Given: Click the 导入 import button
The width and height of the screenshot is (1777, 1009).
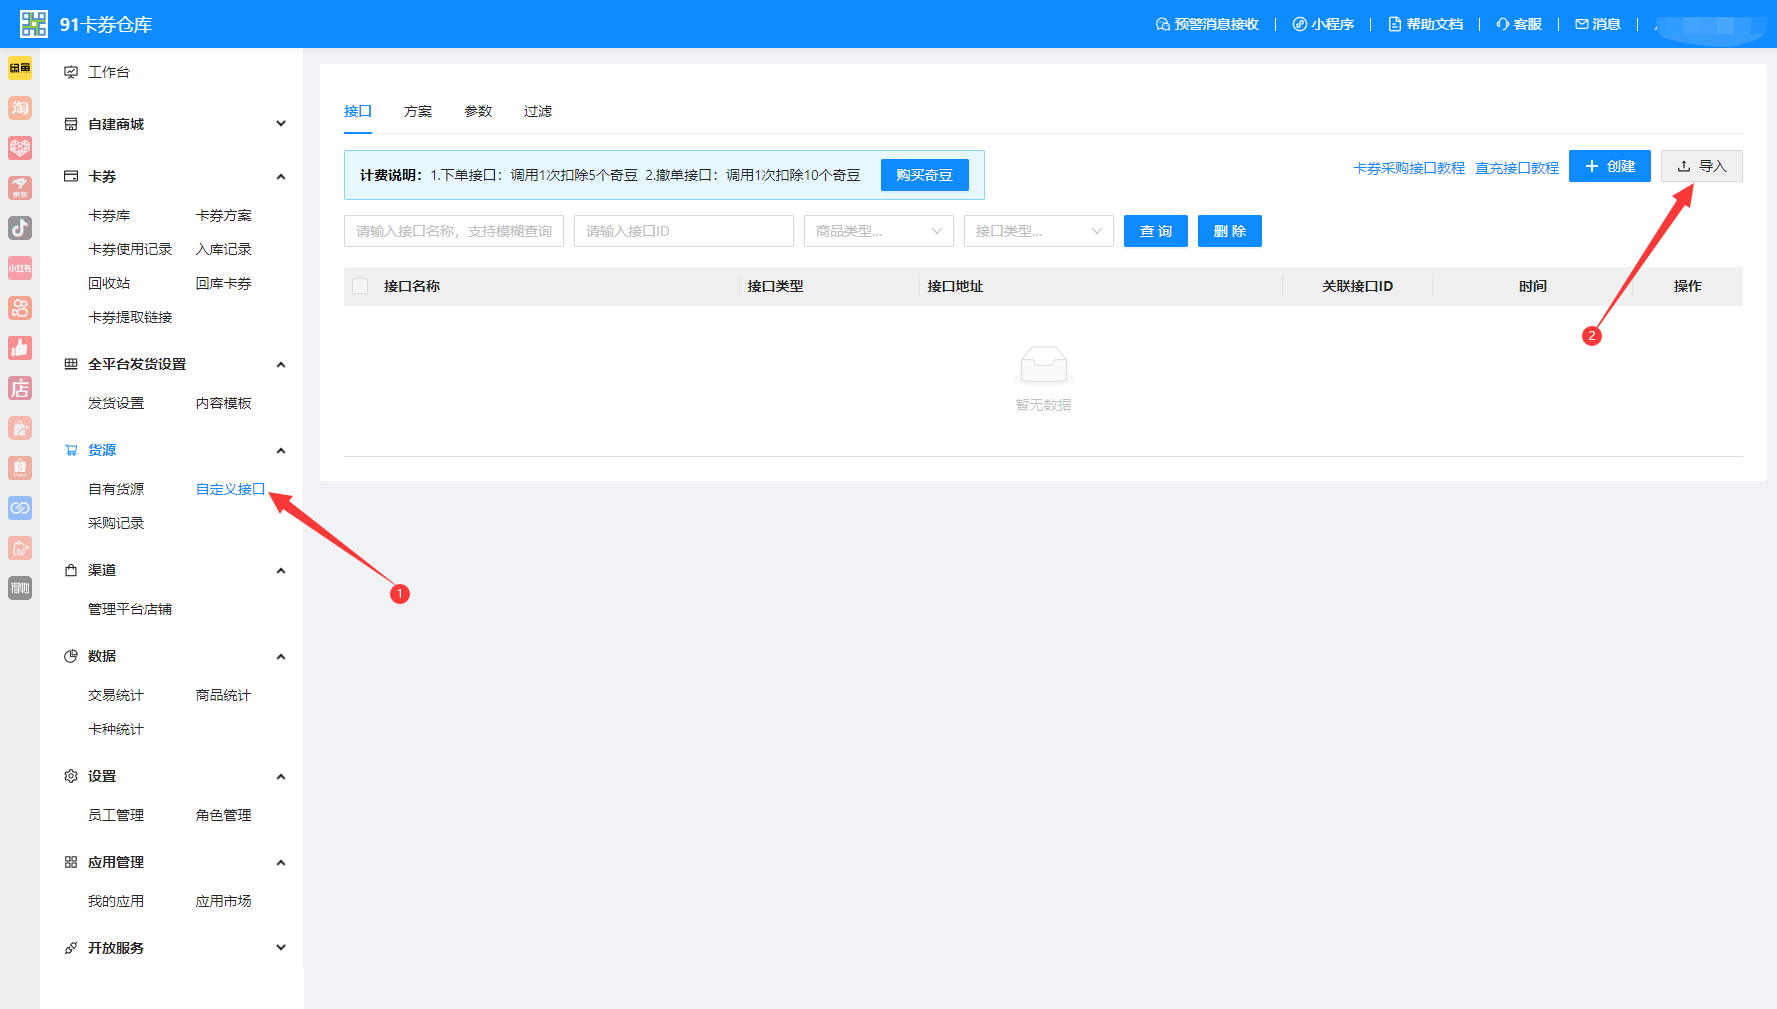Looking at the screenshot, I should point(1702,166).
